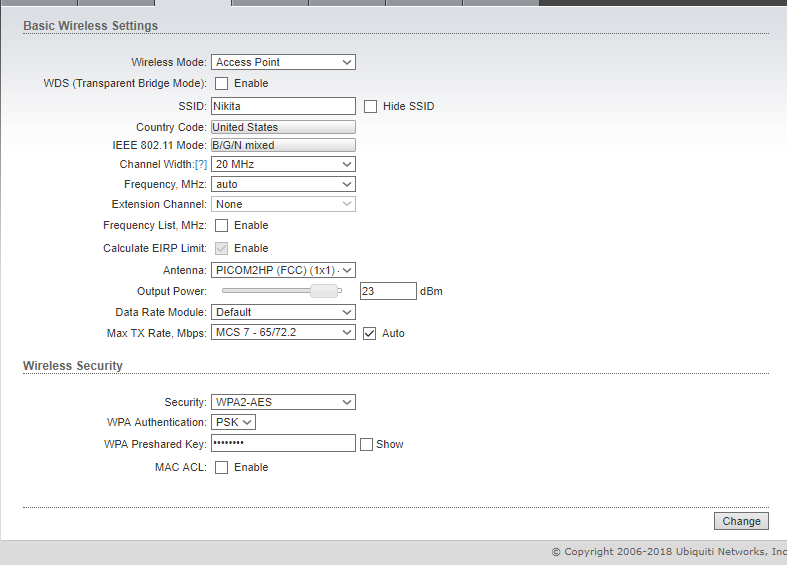The image size is (787, 565).
Task: Click the WPA Preshared Key field
Action: pyautogui.click(x=283, y=443)
